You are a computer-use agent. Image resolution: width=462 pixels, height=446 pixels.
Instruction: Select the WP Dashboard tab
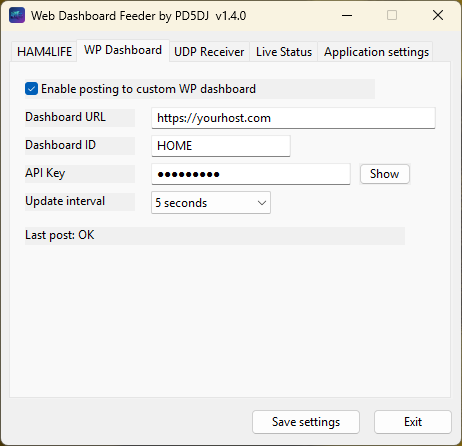pos(123,50)
